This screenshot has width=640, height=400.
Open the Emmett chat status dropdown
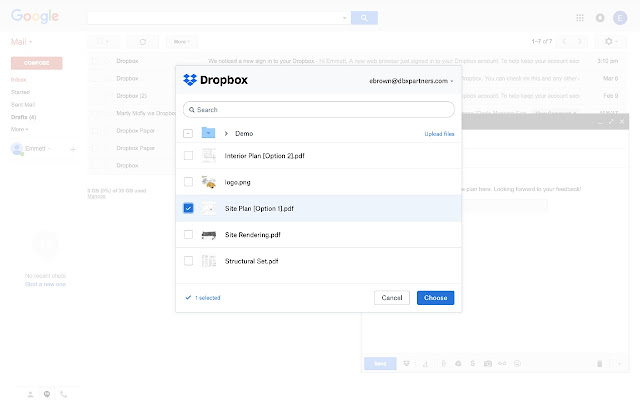(x=38, y=149)
